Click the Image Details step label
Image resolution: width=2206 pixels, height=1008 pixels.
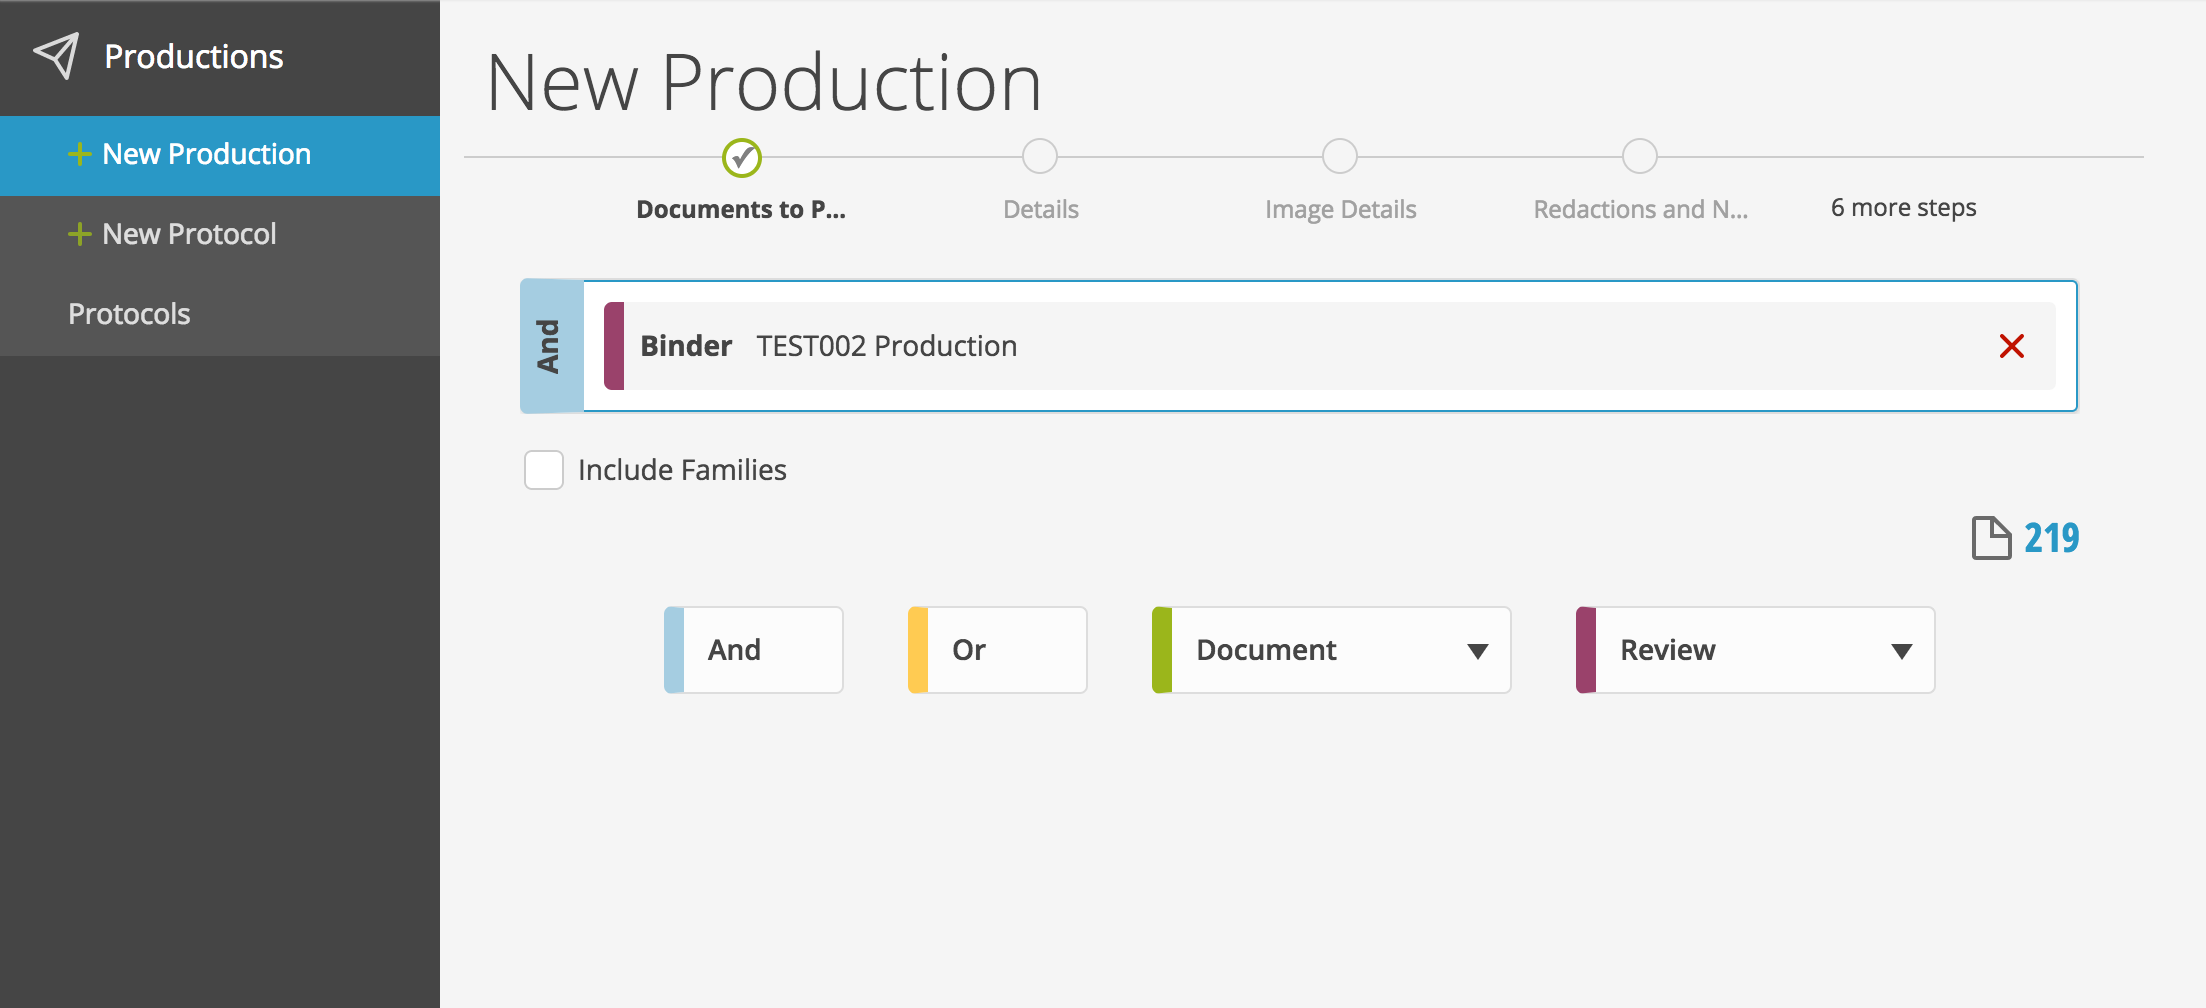coord(1341,209)
